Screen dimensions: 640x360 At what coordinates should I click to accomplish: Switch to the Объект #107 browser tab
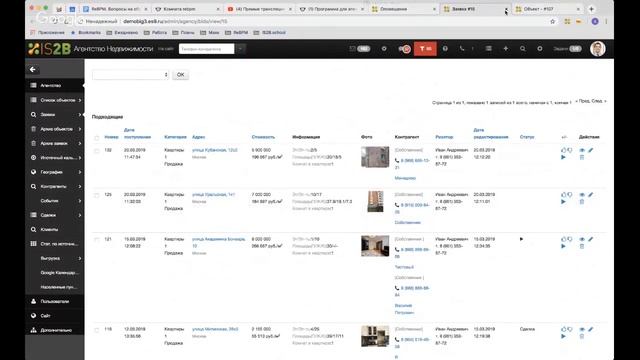click(548, 9)
